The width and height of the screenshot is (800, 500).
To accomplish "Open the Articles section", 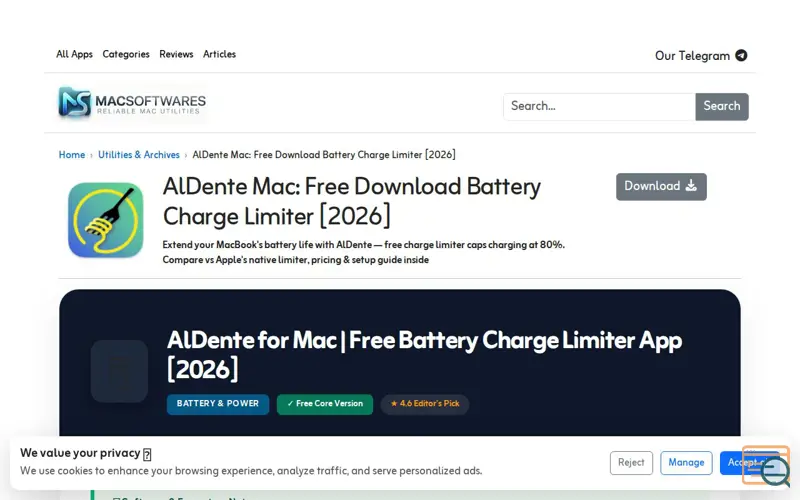I will tap(219, 54).
